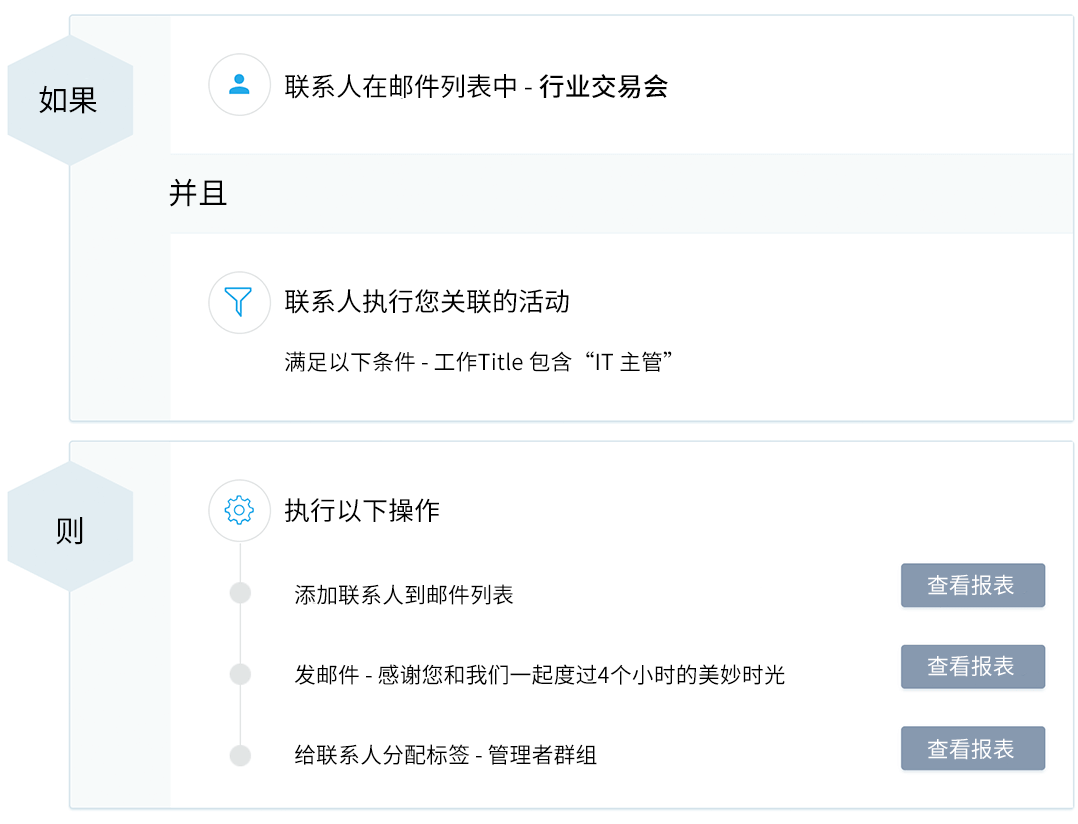This screenshot has width=1078, height=824.
Task: Click the 执行以下操作 heading
Action: [362, 511]
